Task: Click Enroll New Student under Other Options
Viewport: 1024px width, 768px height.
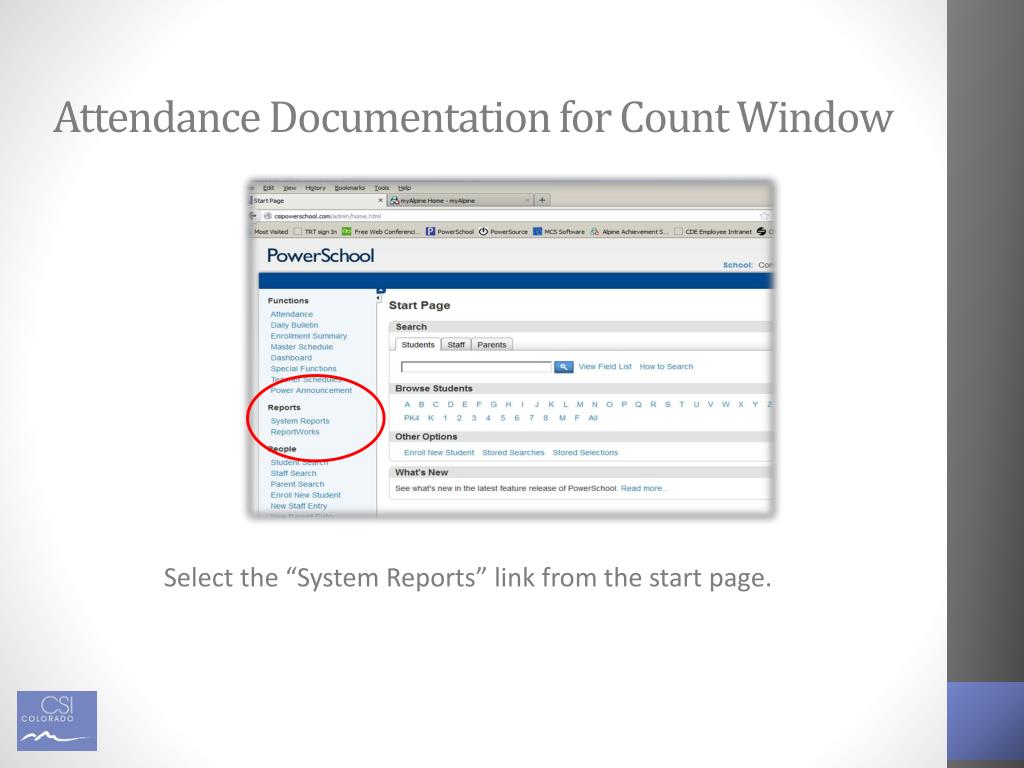Action: click(x=439, y=453)
